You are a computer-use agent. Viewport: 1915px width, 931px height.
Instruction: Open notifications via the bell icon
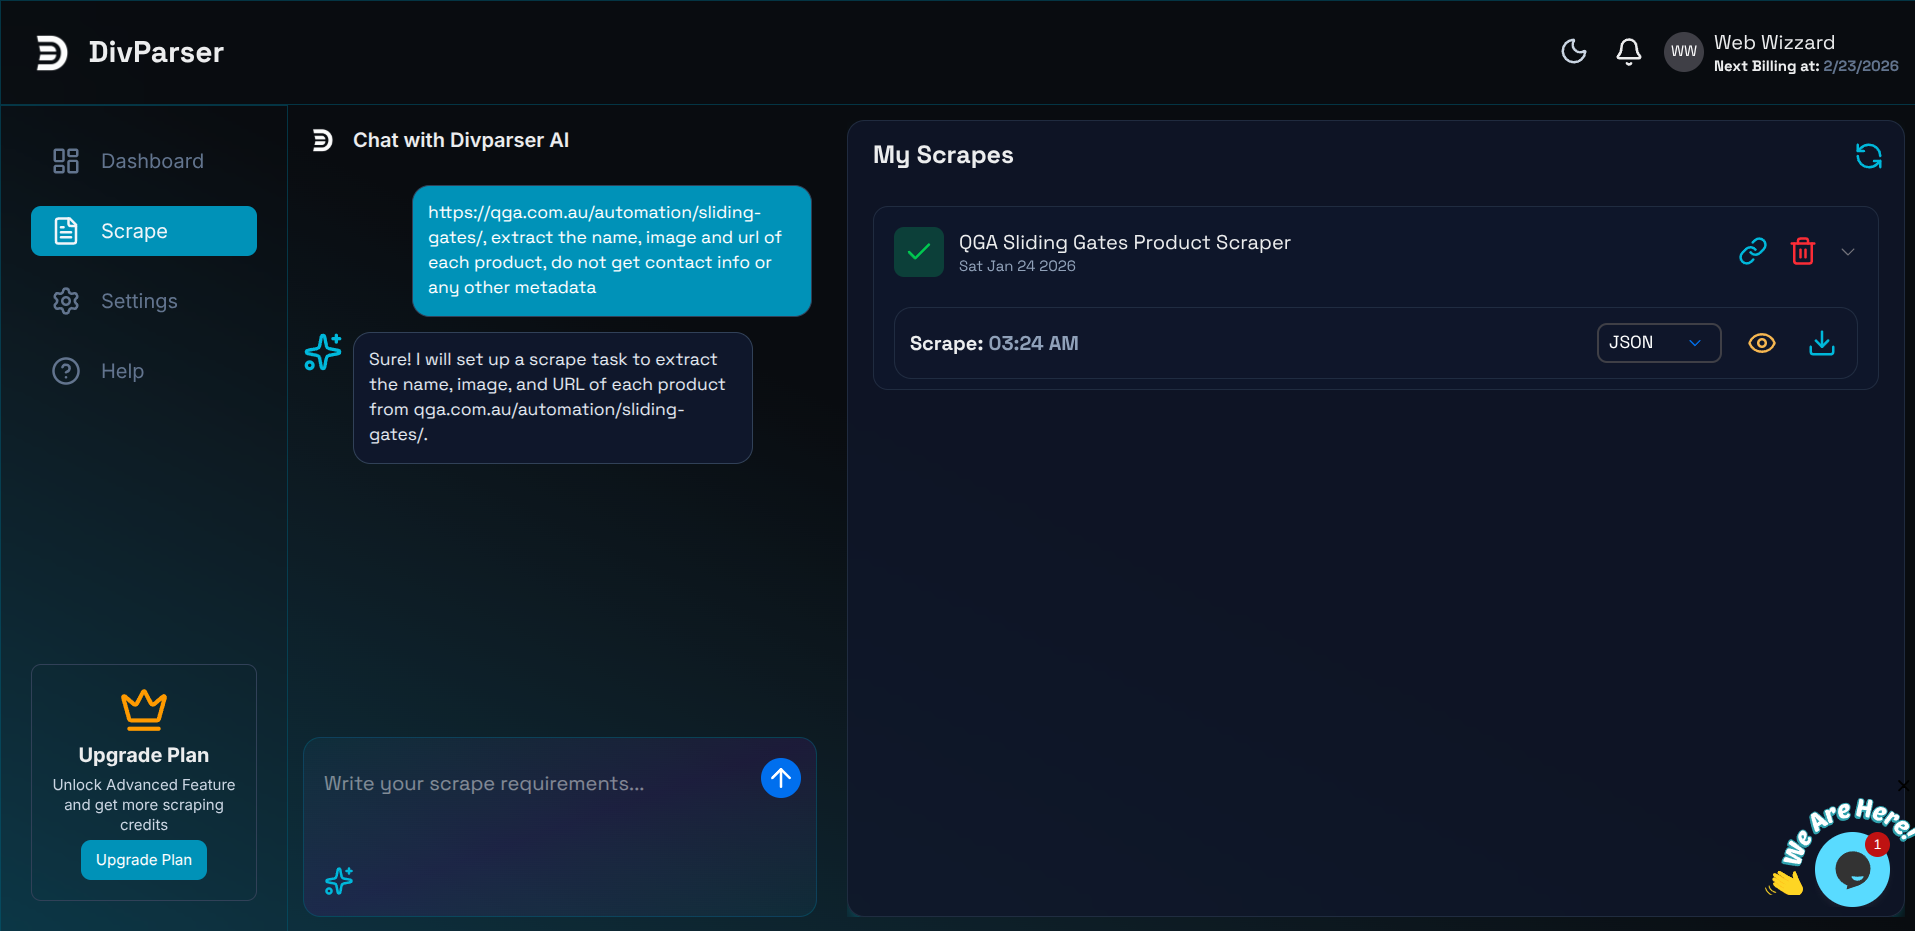1628,51
